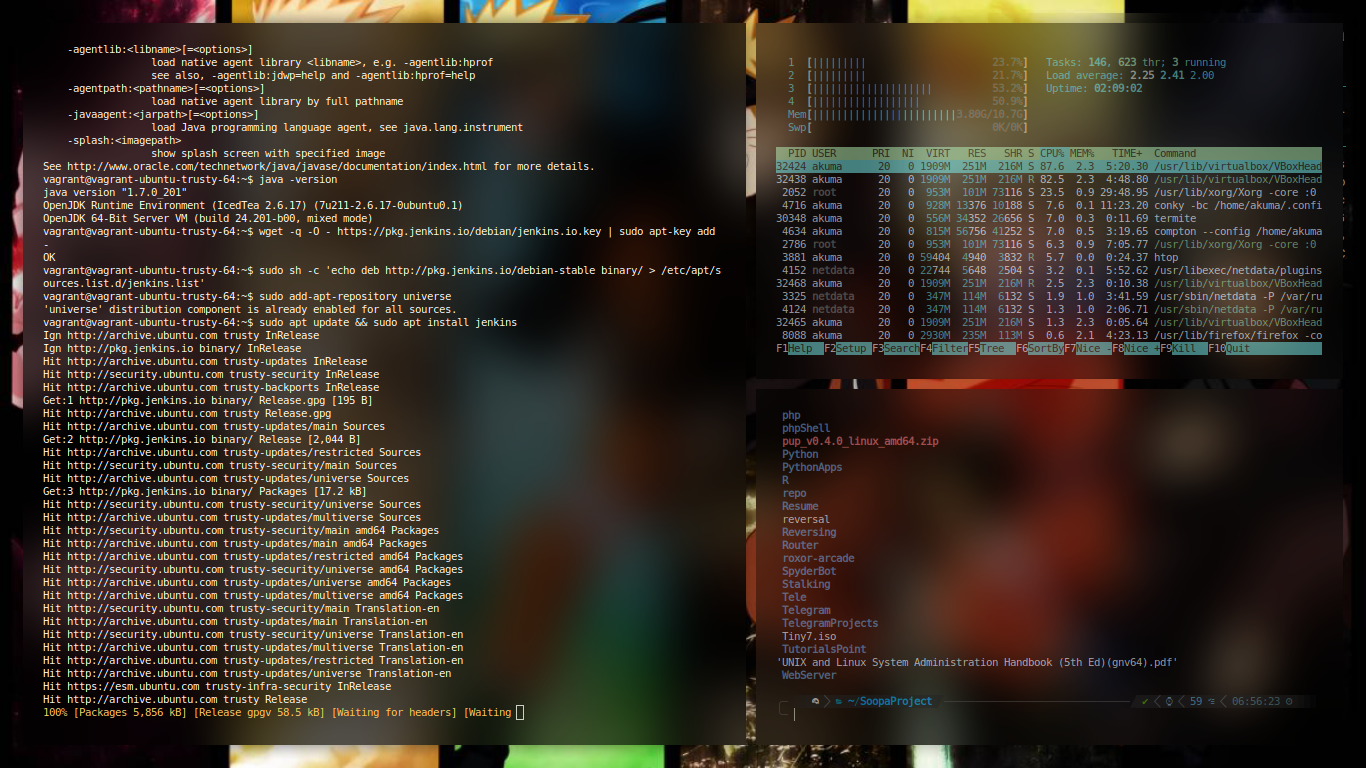Viewport: 1366px width, 768px height.
Task: Select the netdata plugins process PID 4152
Action: pyautogui.click(x=1049, y=270)
